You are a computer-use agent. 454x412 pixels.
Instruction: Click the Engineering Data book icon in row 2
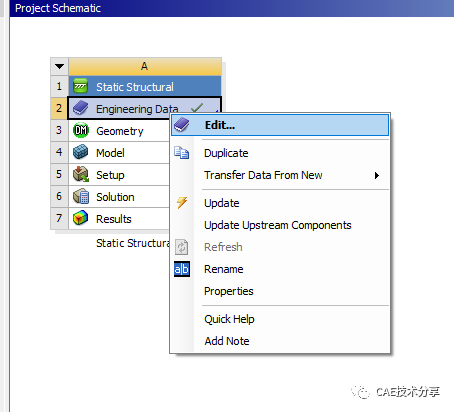click(x=80, y=108)
